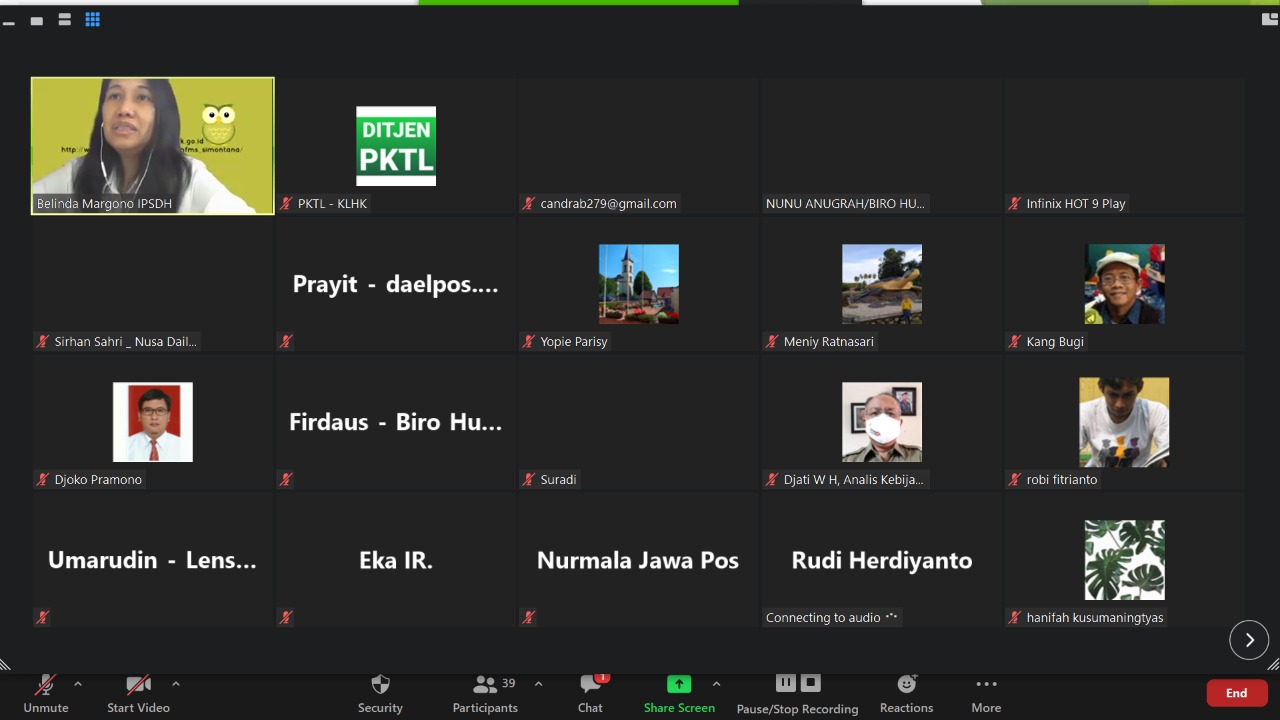Select Belinda Margono's video tile
Screen dimensions: 1280x720
153,146
